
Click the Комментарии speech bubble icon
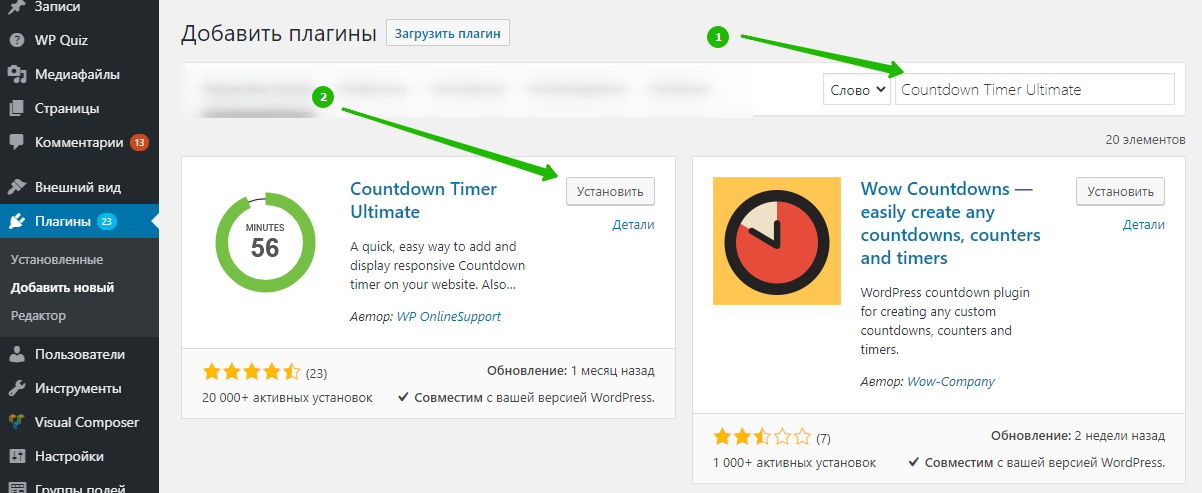coord(16,142)
